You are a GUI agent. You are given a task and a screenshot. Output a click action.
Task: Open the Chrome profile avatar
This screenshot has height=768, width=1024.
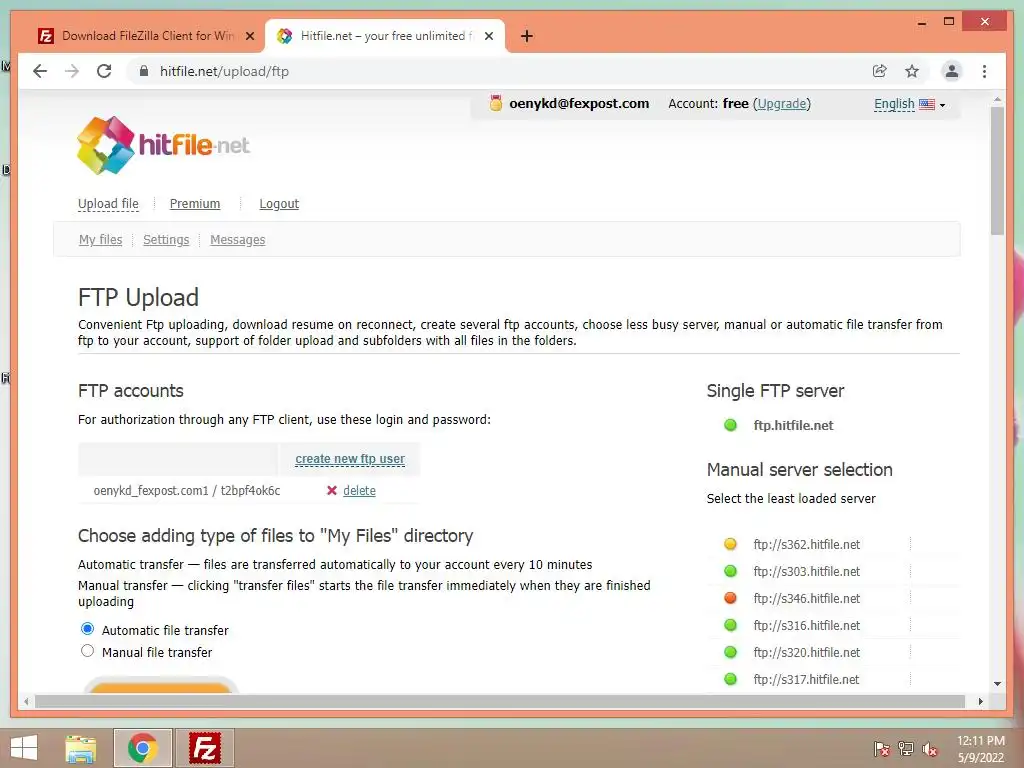click(x=952, y=71)
